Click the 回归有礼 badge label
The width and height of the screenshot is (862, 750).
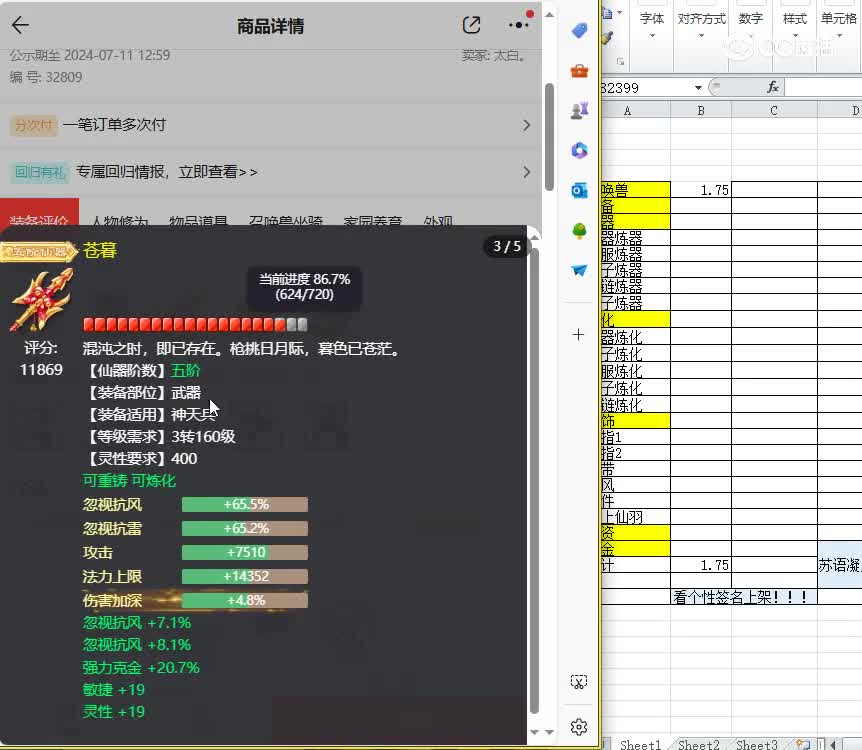(x=40, y=172)
